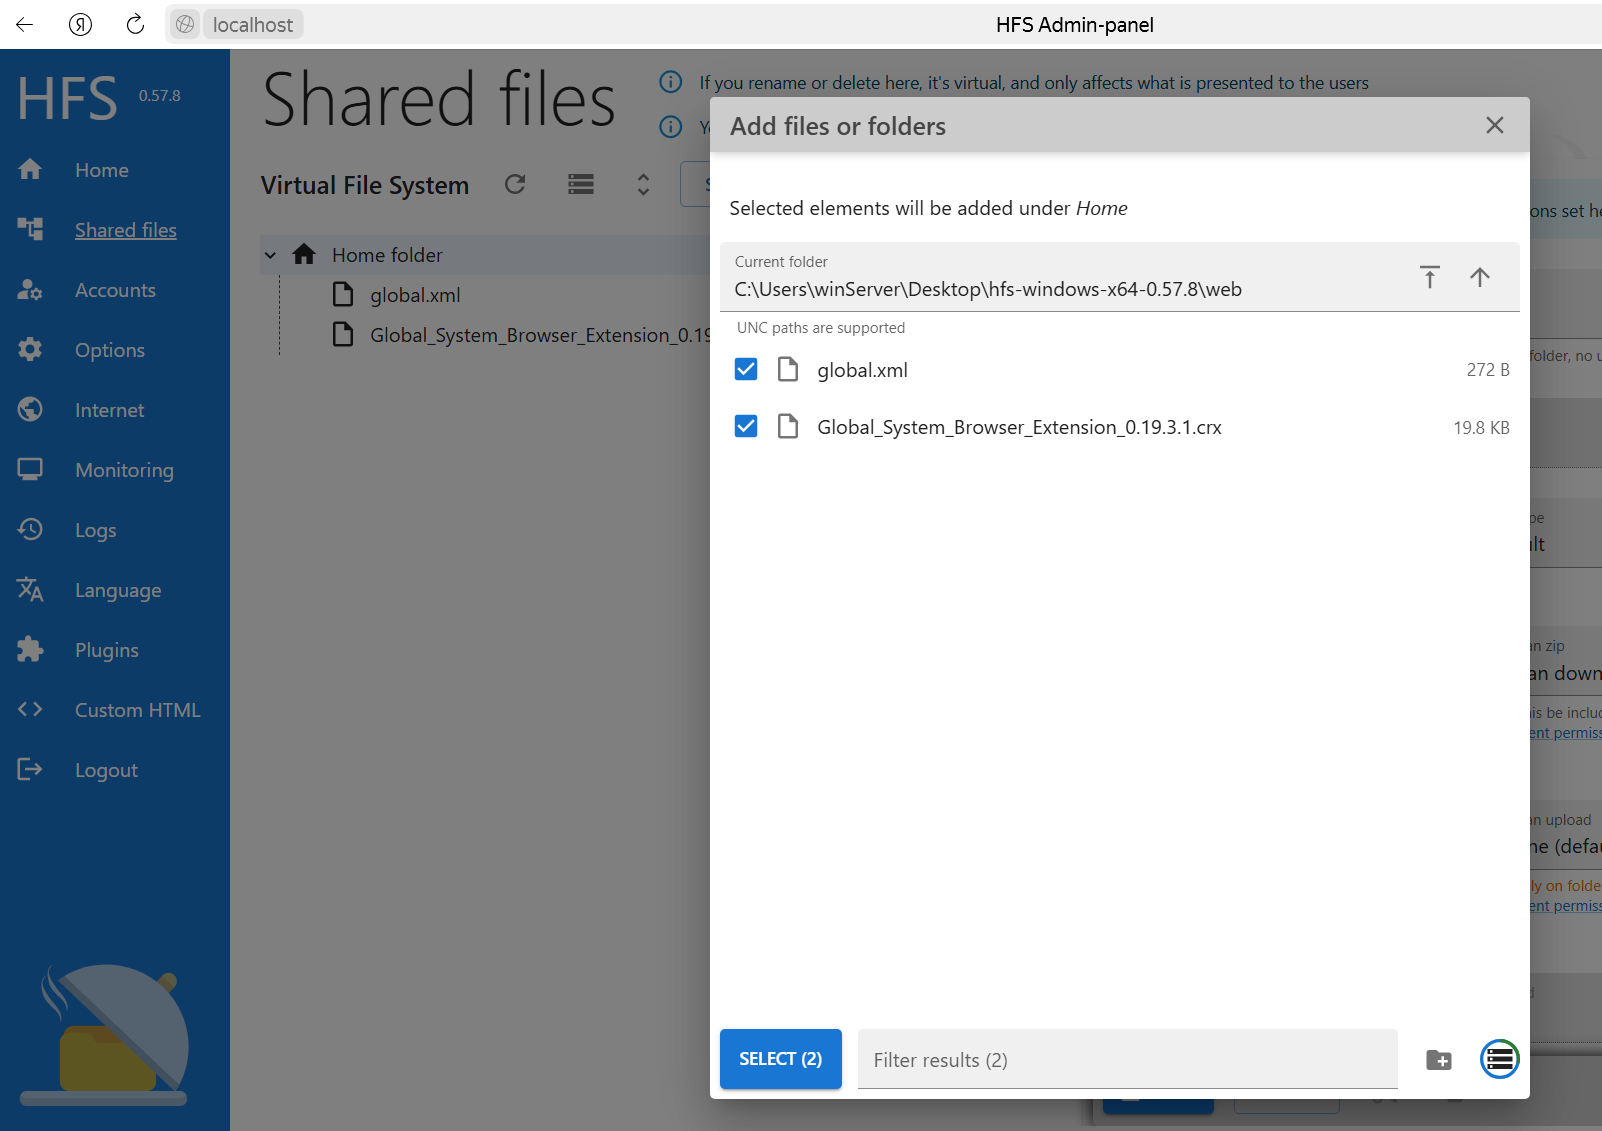Click the Shared files link
The width and height of the screenshot is (1602, 1131).
tap(125, 230)
